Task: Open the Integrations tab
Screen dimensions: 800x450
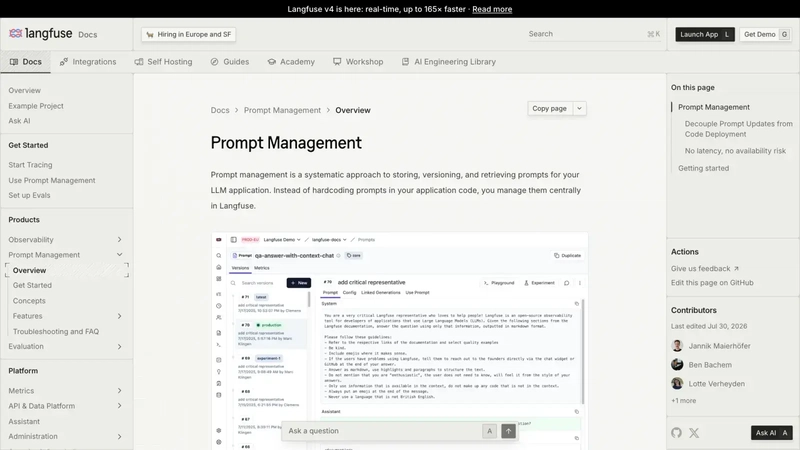Action: tap(88, 62)
